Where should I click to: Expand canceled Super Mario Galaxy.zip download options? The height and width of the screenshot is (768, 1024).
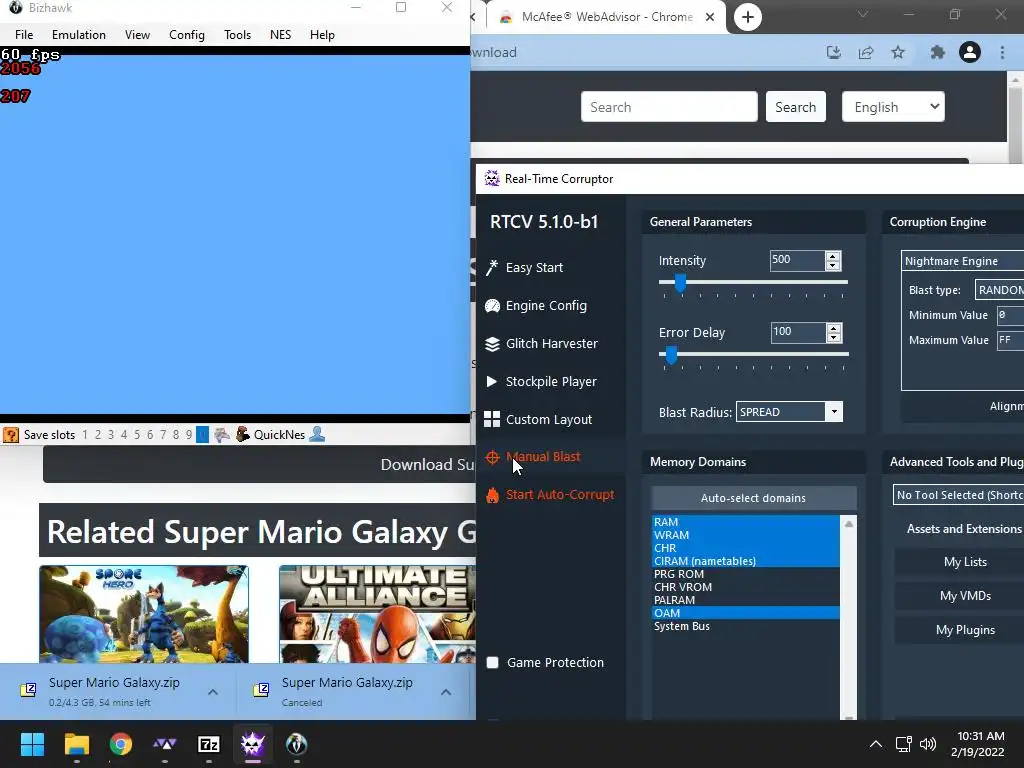pyautogui.click(x=446, y=692)
